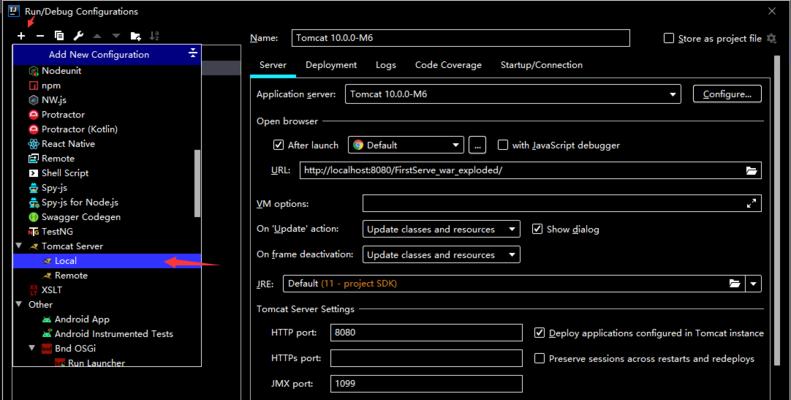Screen dimensions: 791x400
Task: Toggle Show dialog checkbox
Action: tap(537, 229)
